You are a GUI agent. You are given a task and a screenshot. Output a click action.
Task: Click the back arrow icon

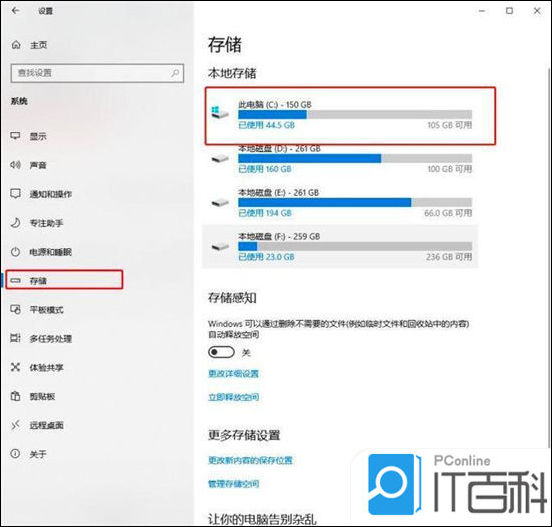coord(15,11)
